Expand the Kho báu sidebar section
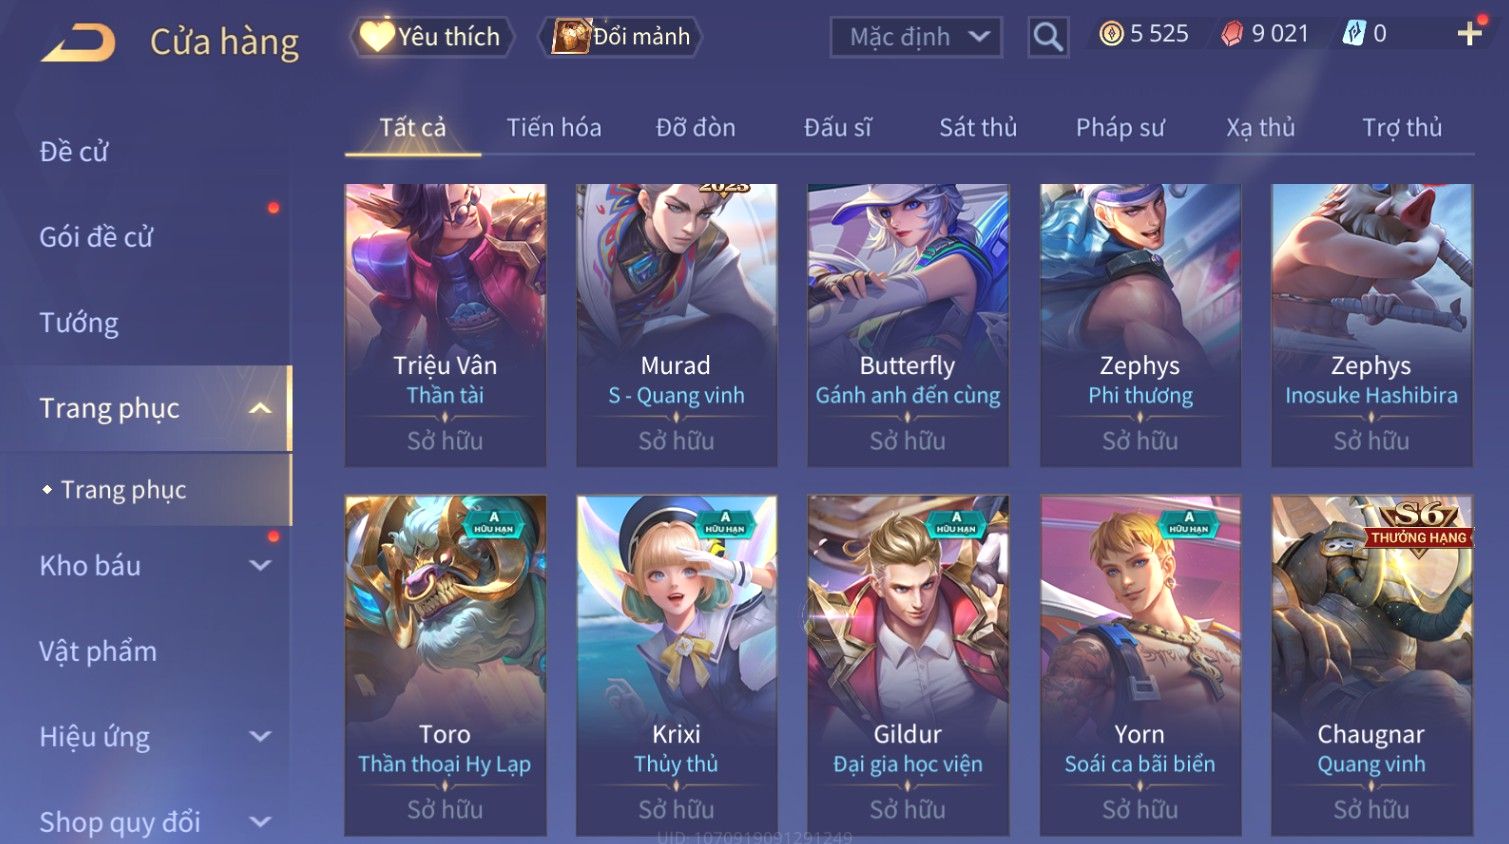The width and height of the screenshot is (1509, 844). [x=260, y=565]
